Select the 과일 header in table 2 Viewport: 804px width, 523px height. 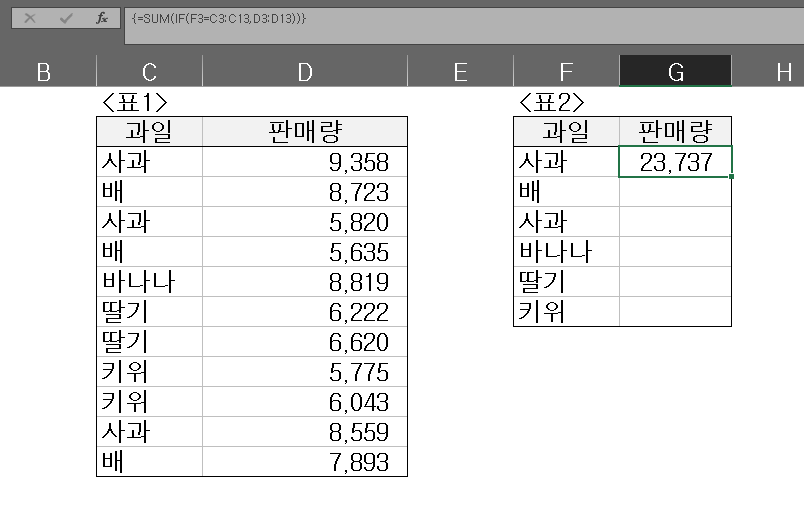pyautogui.click(x=566, y=132)
